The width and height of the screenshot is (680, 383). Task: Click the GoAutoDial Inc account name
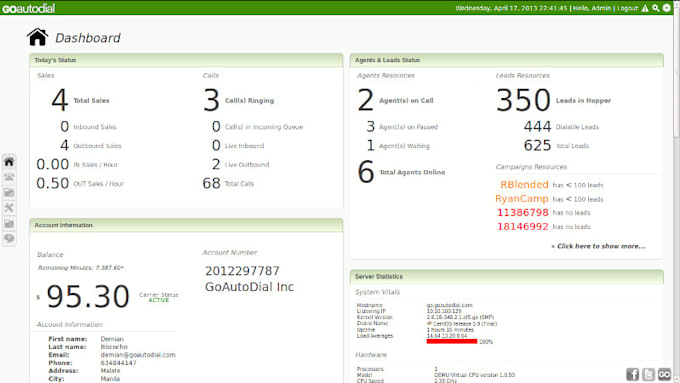249,287
